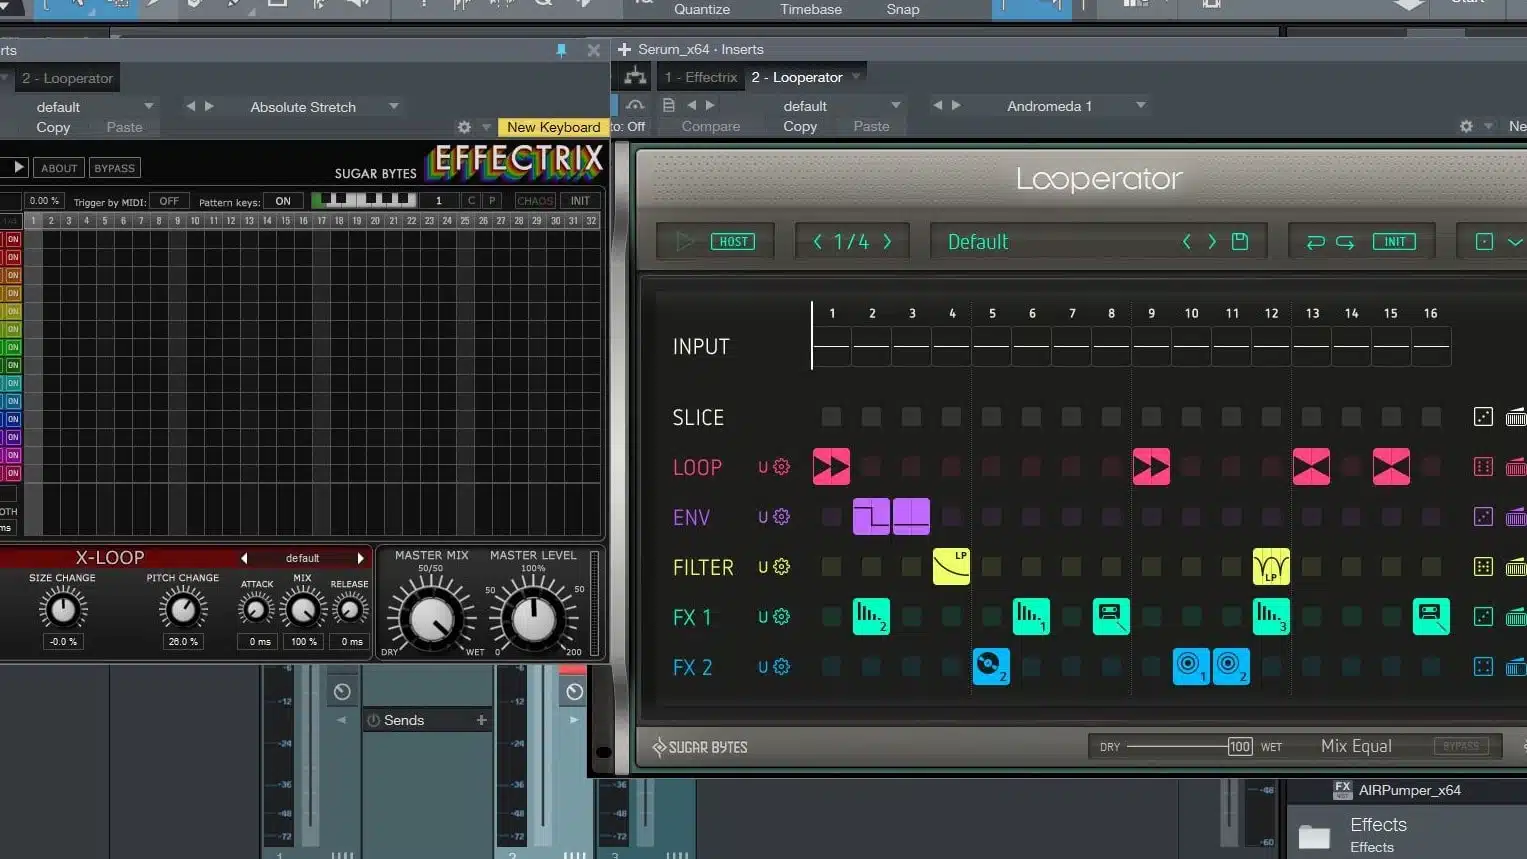The image size is (1527, 859).
Task: Add a send with Sends plus icon
Action: (x=481, y=720)
